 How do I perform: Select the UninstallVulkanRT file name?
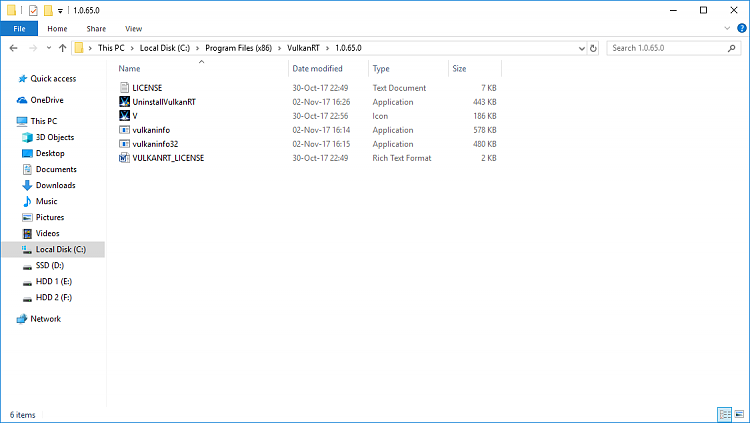pos(164,101)
